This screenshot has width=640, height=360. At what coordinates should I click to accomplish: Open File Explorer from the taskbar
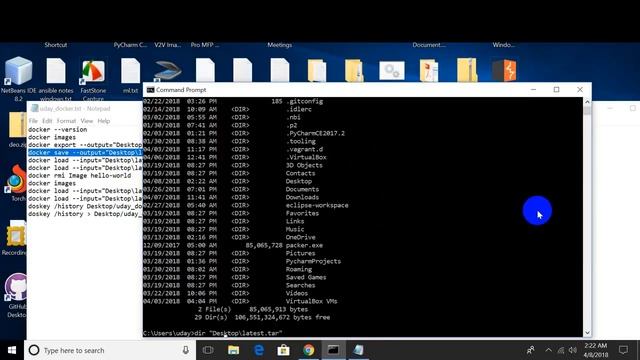click(233, 350)
